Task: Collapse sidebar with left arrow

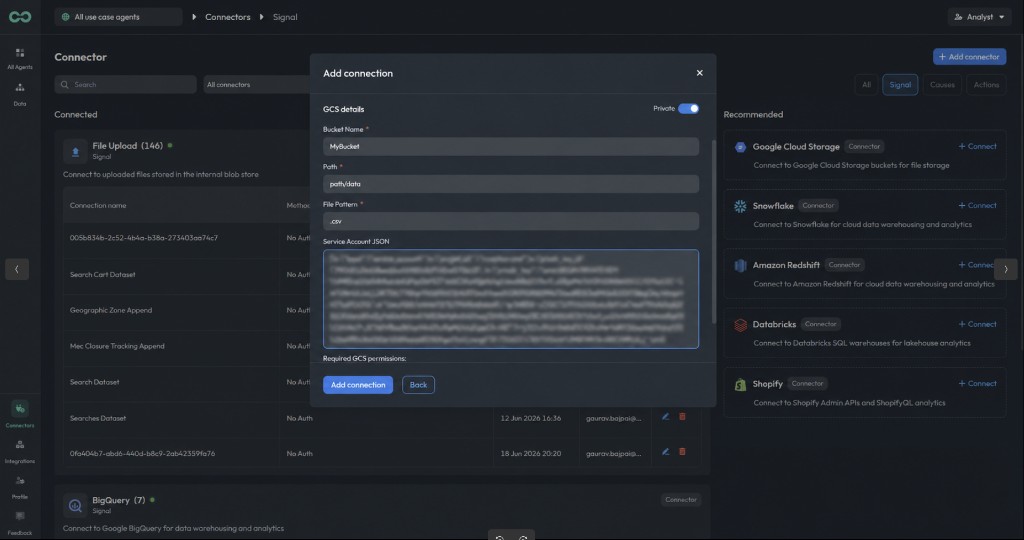Action: click(17, 269)
